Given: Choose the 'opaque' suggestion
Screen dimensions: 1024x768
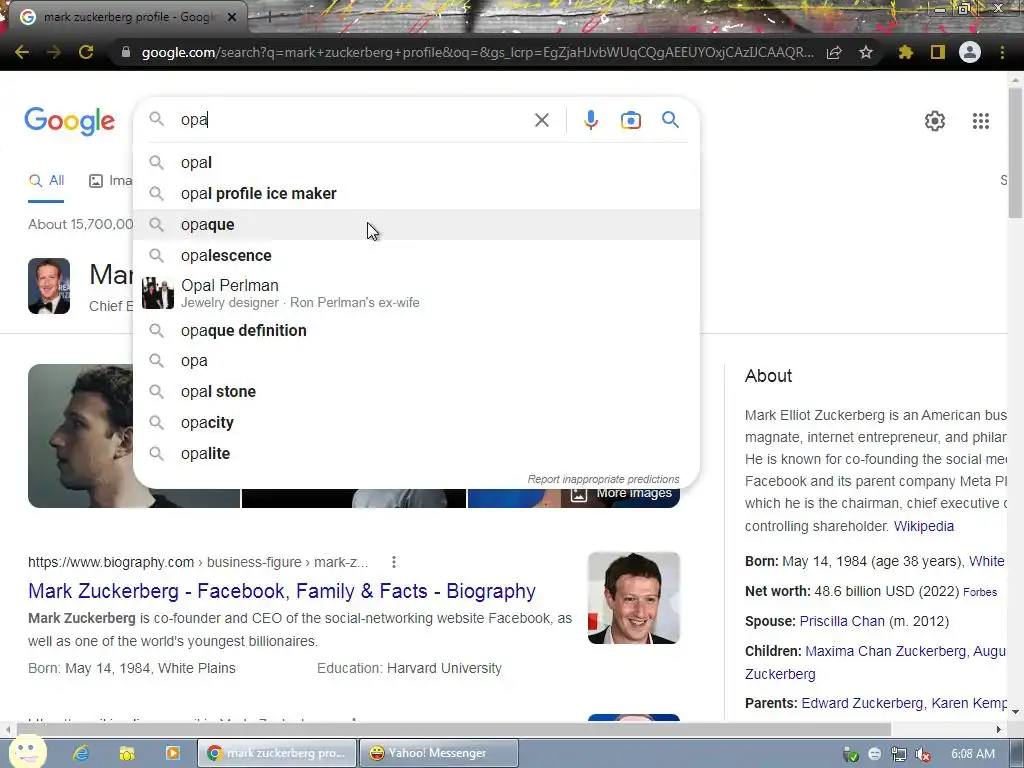Looking at the screenshot, I should point(416,224).
